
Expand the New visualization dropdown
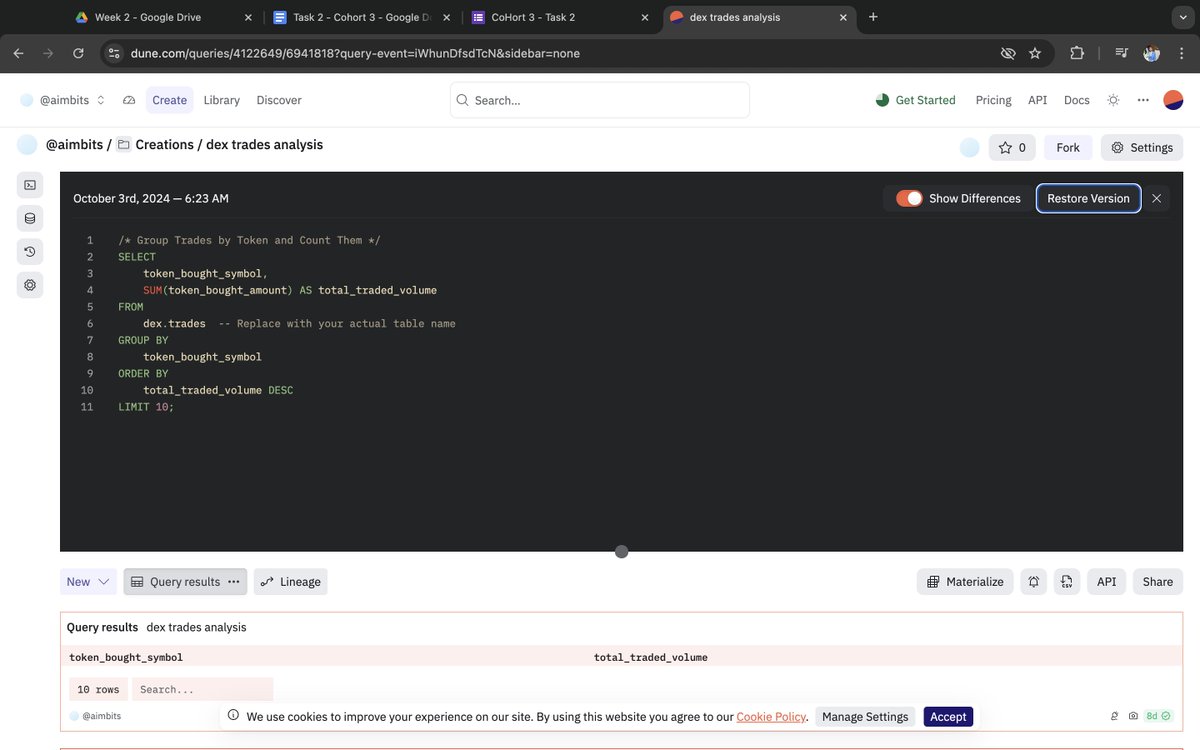[88, 582]
